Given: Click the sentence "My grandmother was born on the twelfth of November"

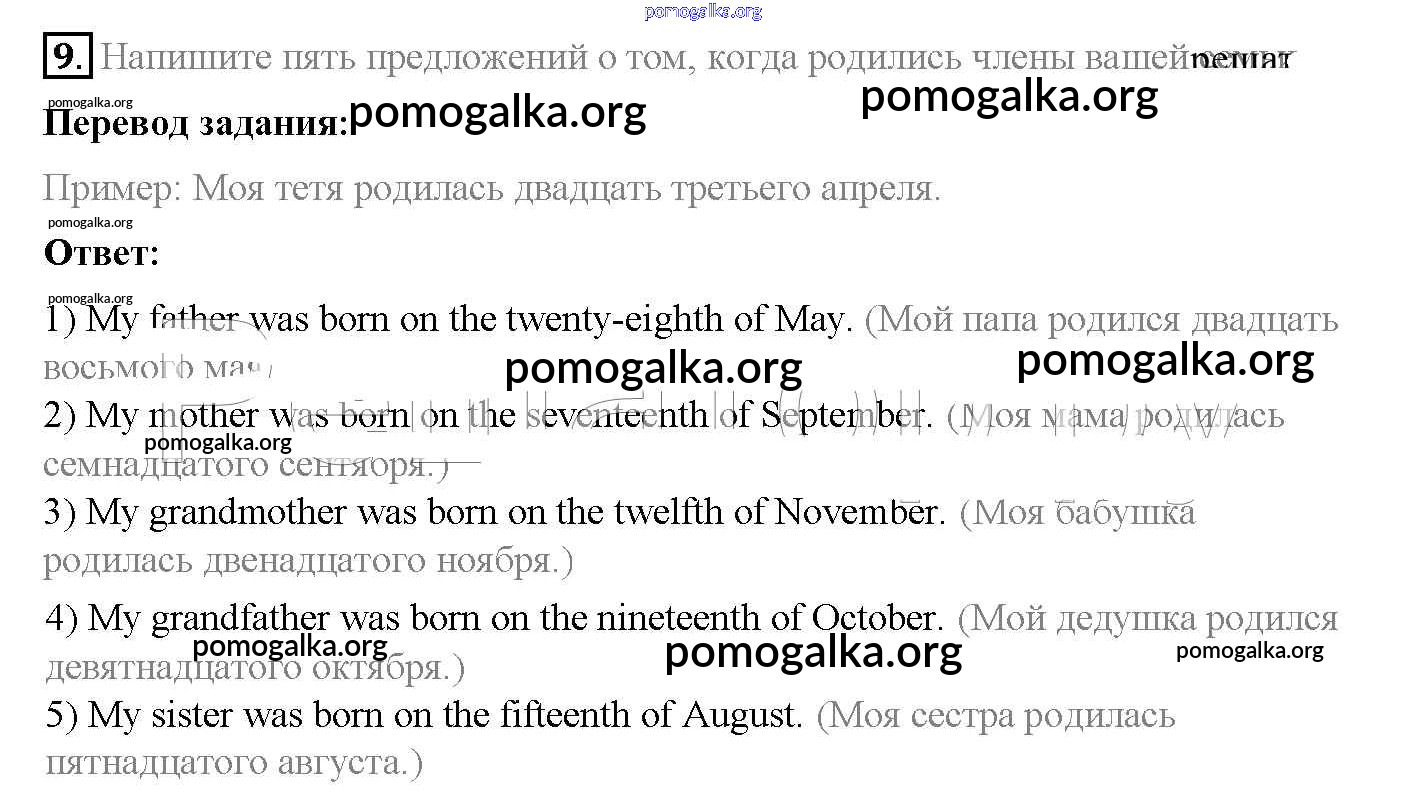Looking at the screenshot, I should 494,512.
